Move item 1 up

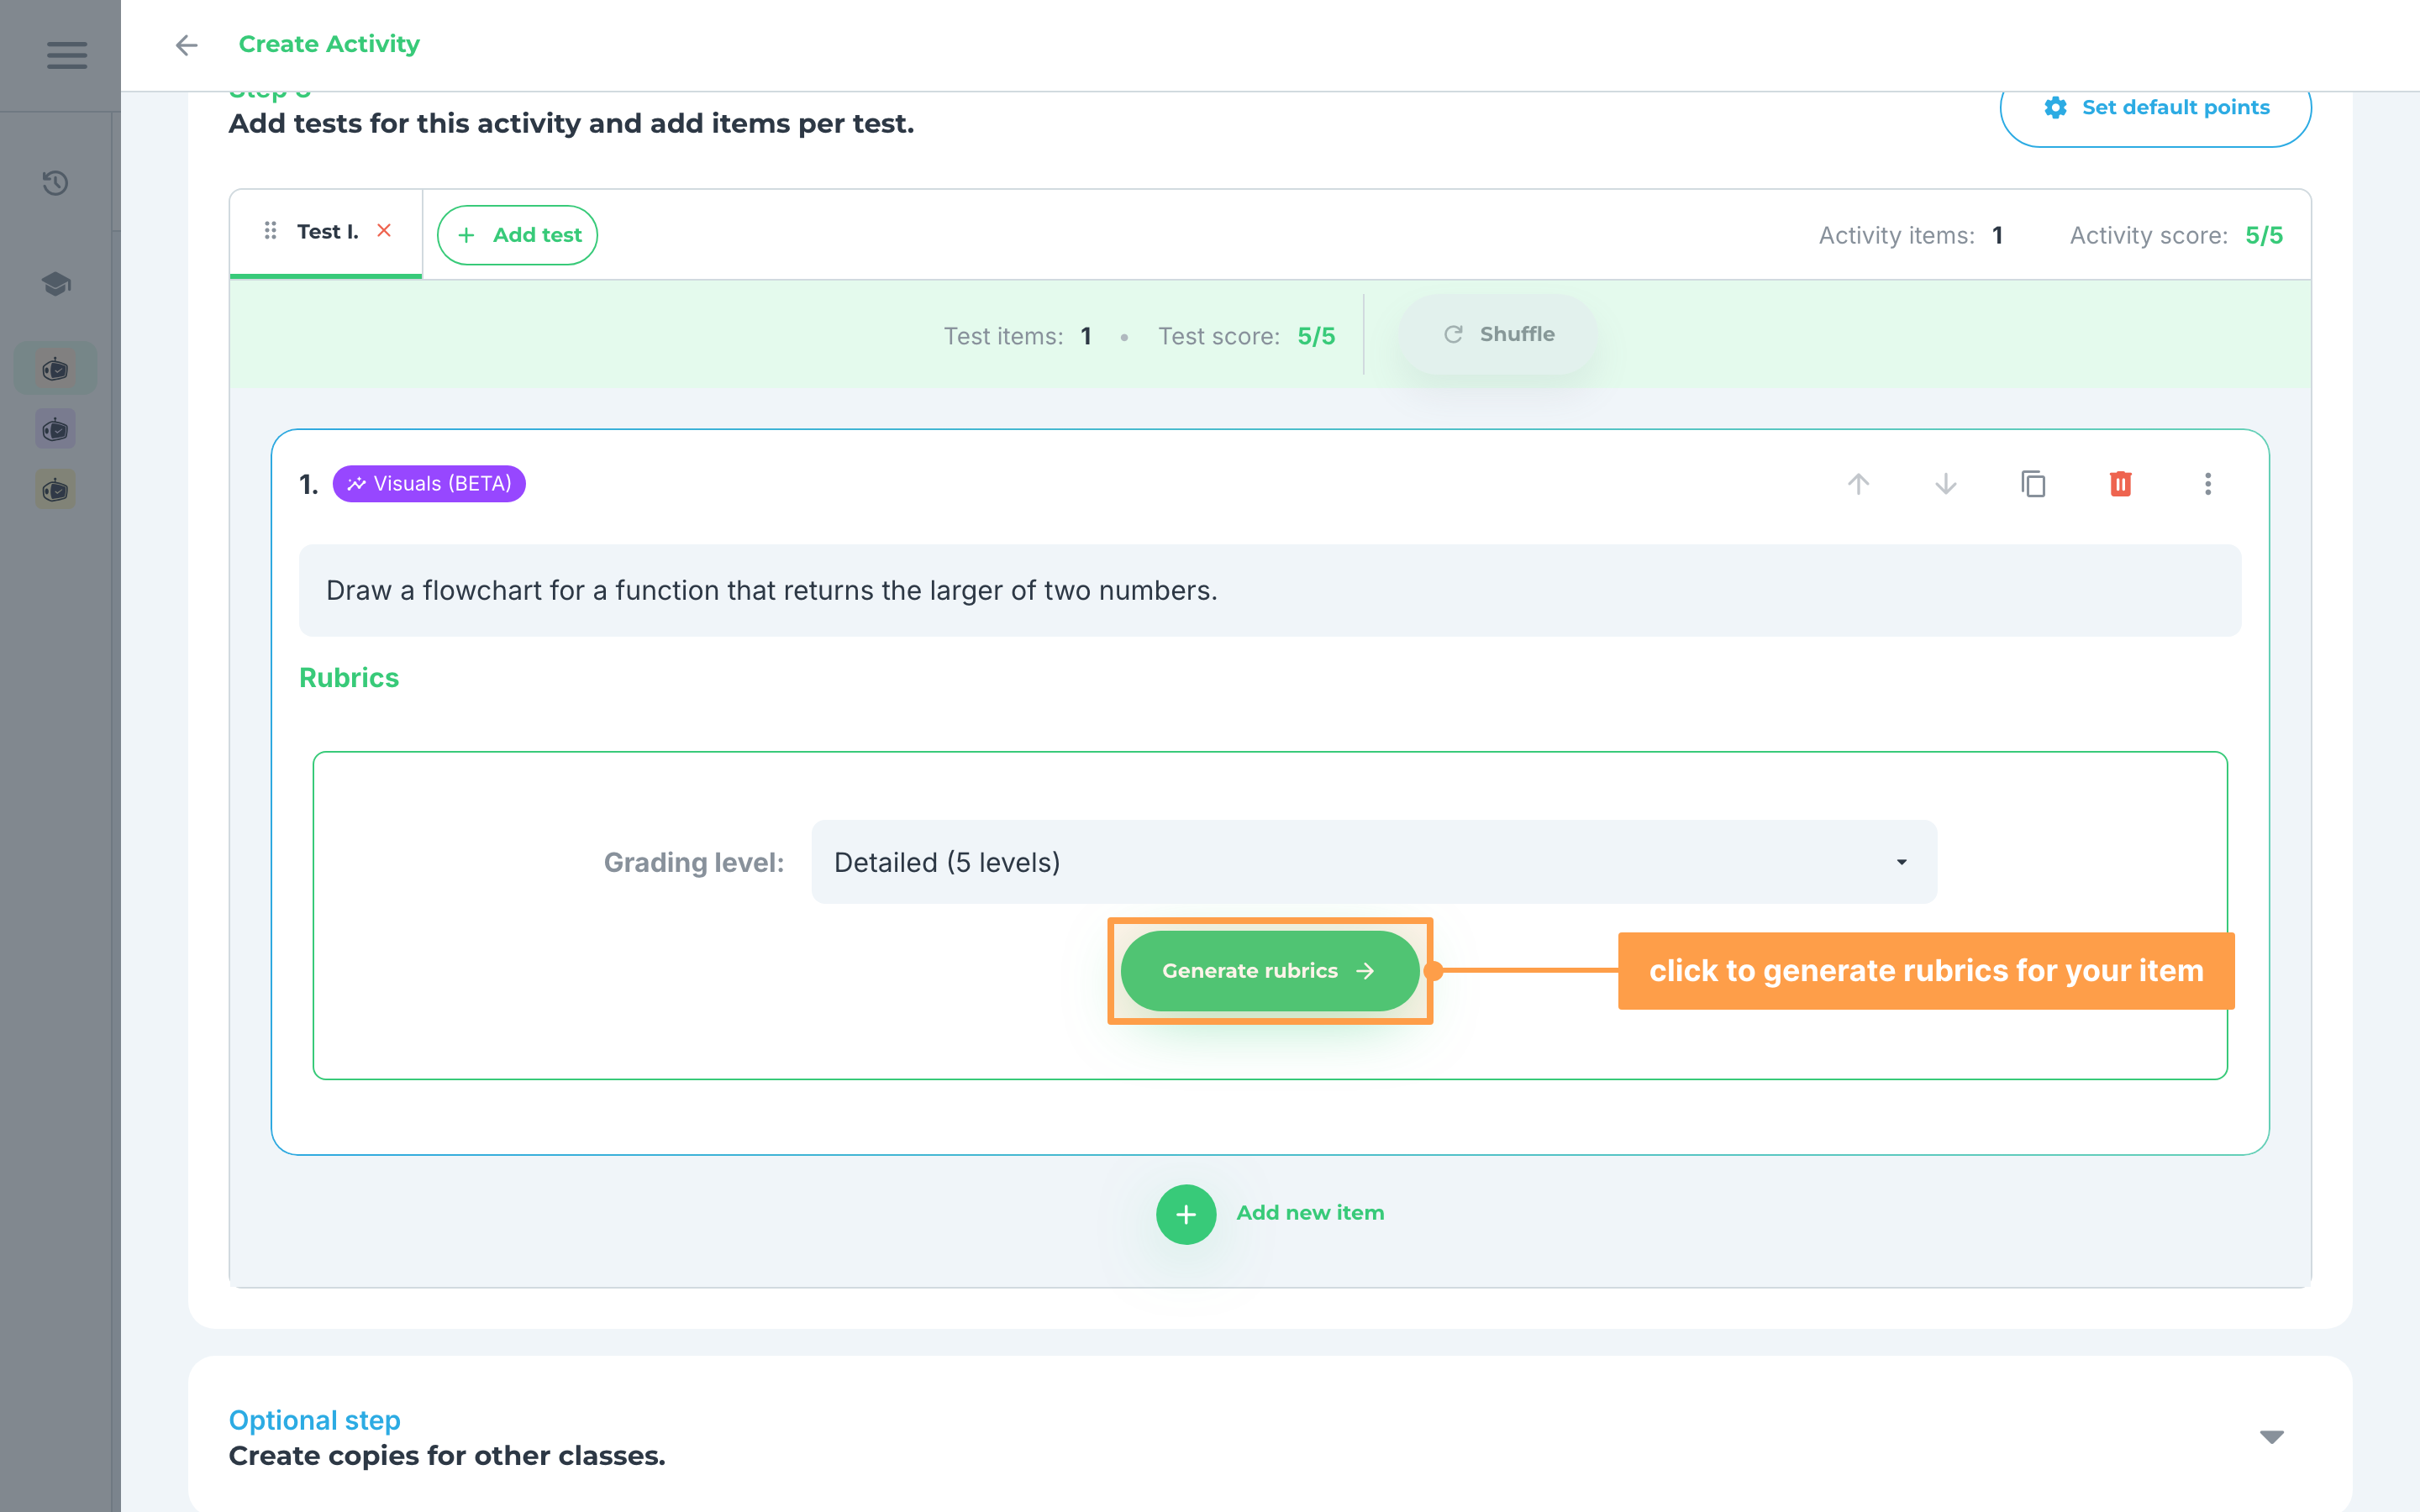click(x=1858, y=484)
